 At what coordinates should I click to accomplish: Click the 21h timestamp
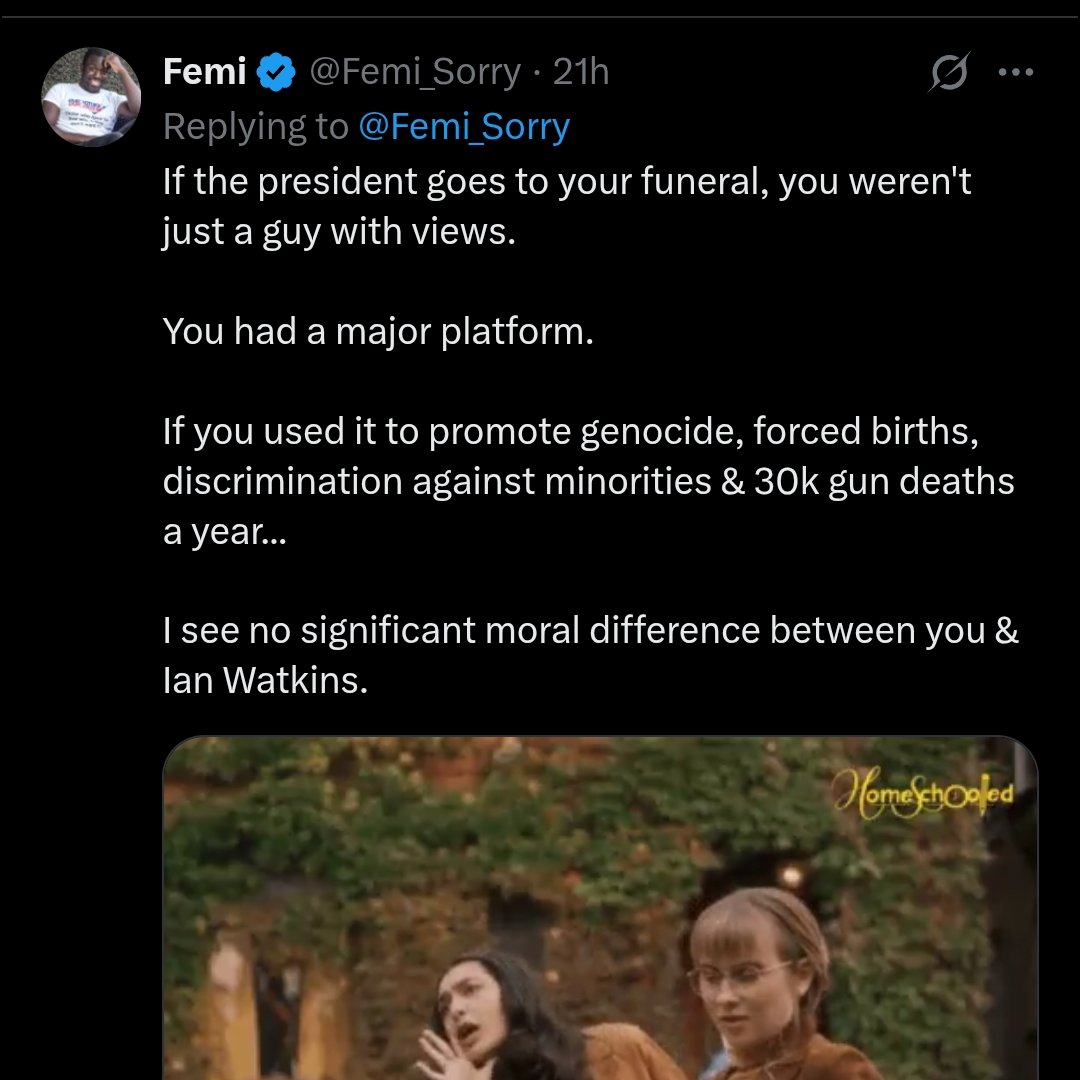pos(581,72)
